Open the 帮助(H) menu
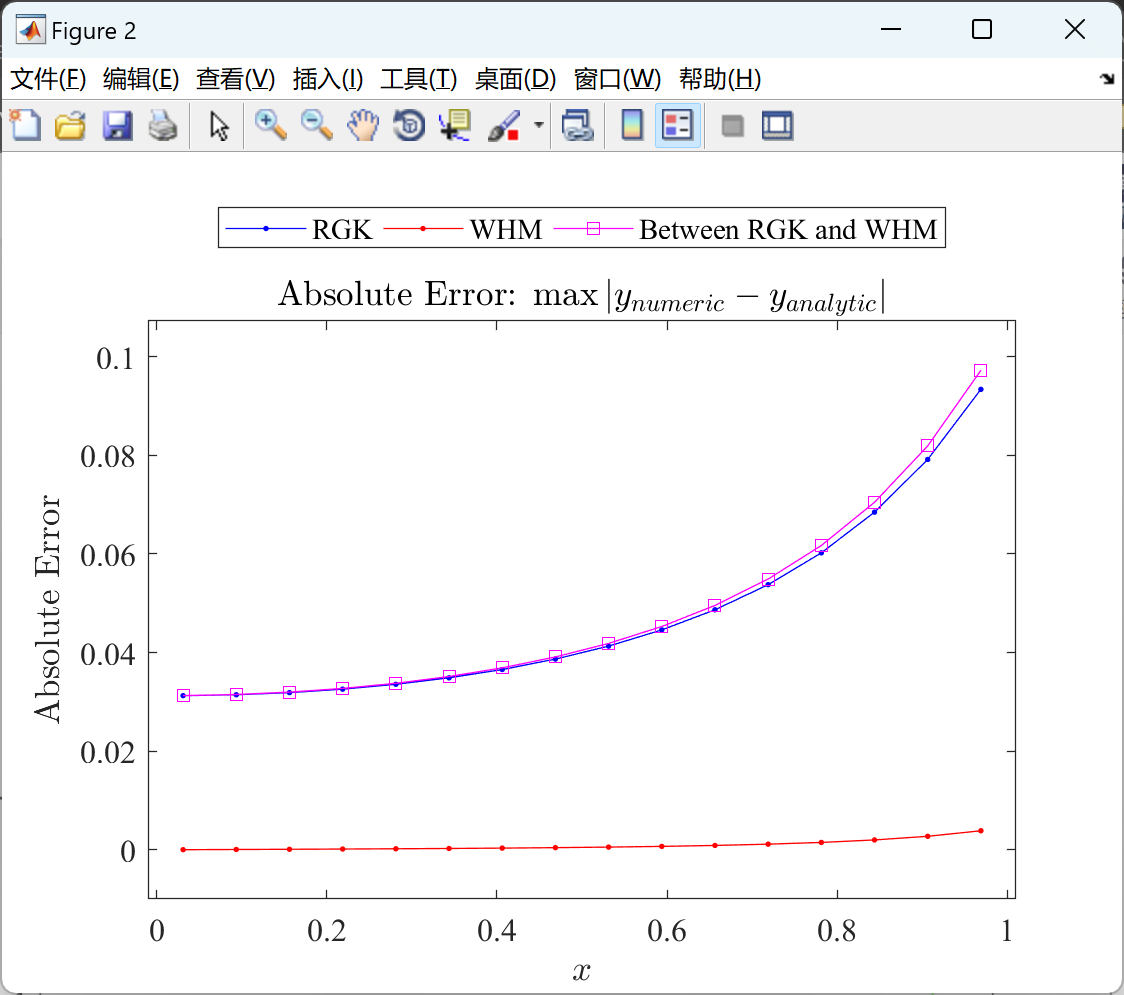 [x=720, y=79]
